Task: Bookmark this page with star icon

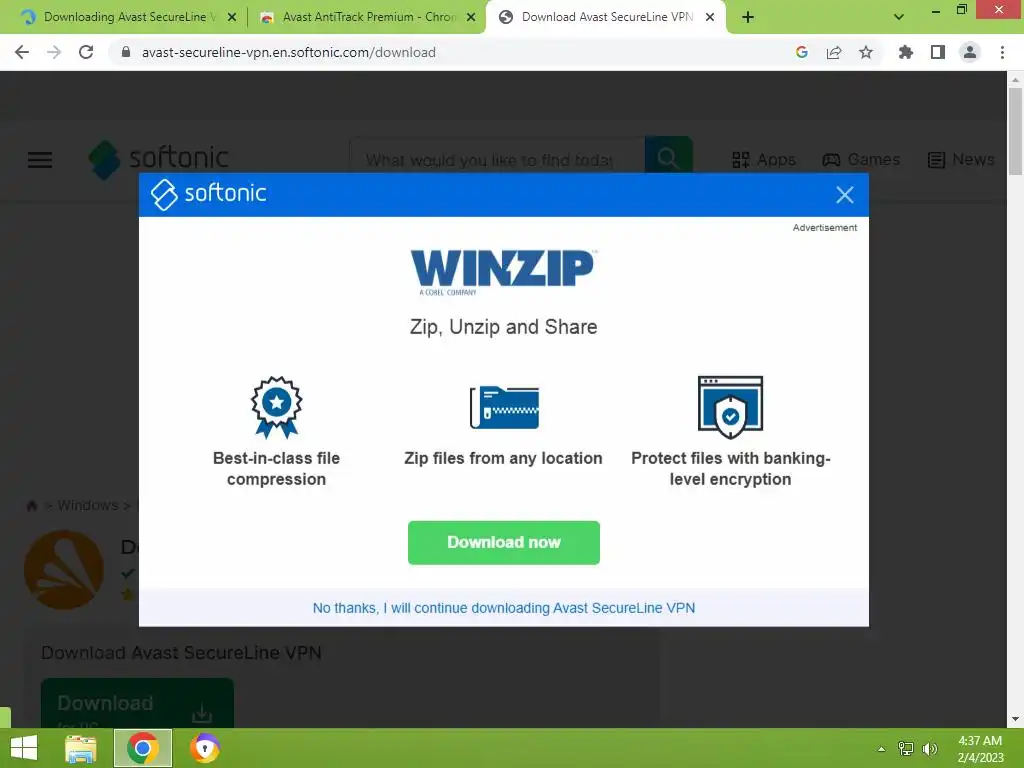Action: click(x=866, y=52)
